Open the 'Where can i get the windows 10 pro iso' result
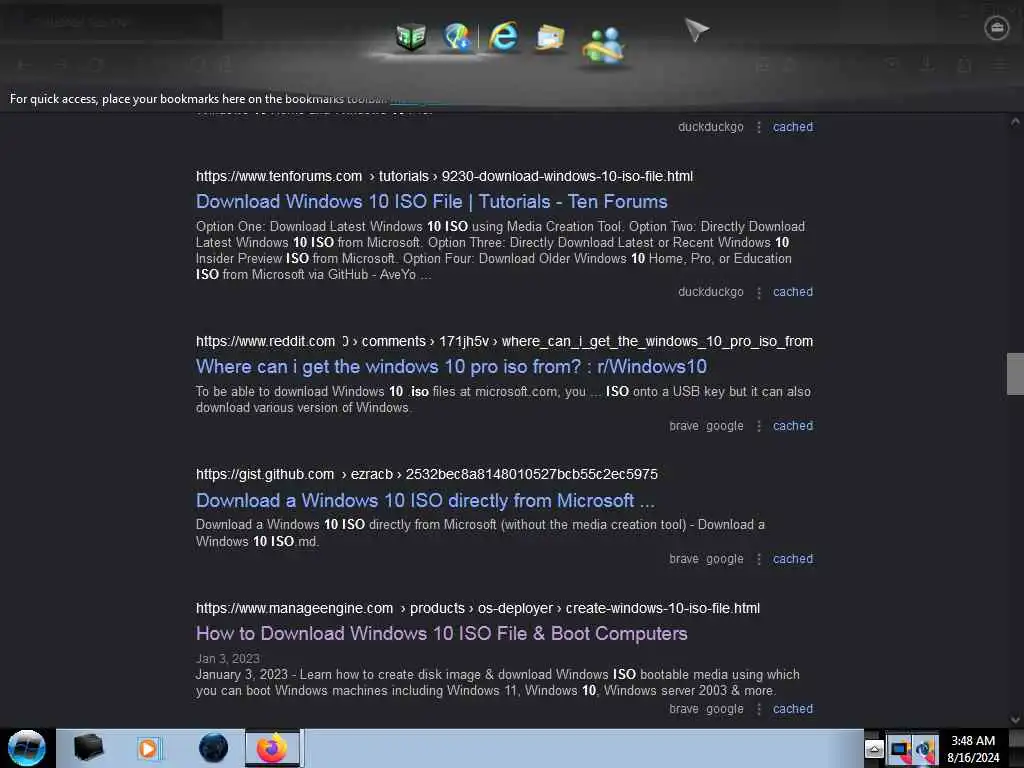Image resolution: width=1024 pixels, height=768 pixels. pyautogui.click(x=451, y=367)
